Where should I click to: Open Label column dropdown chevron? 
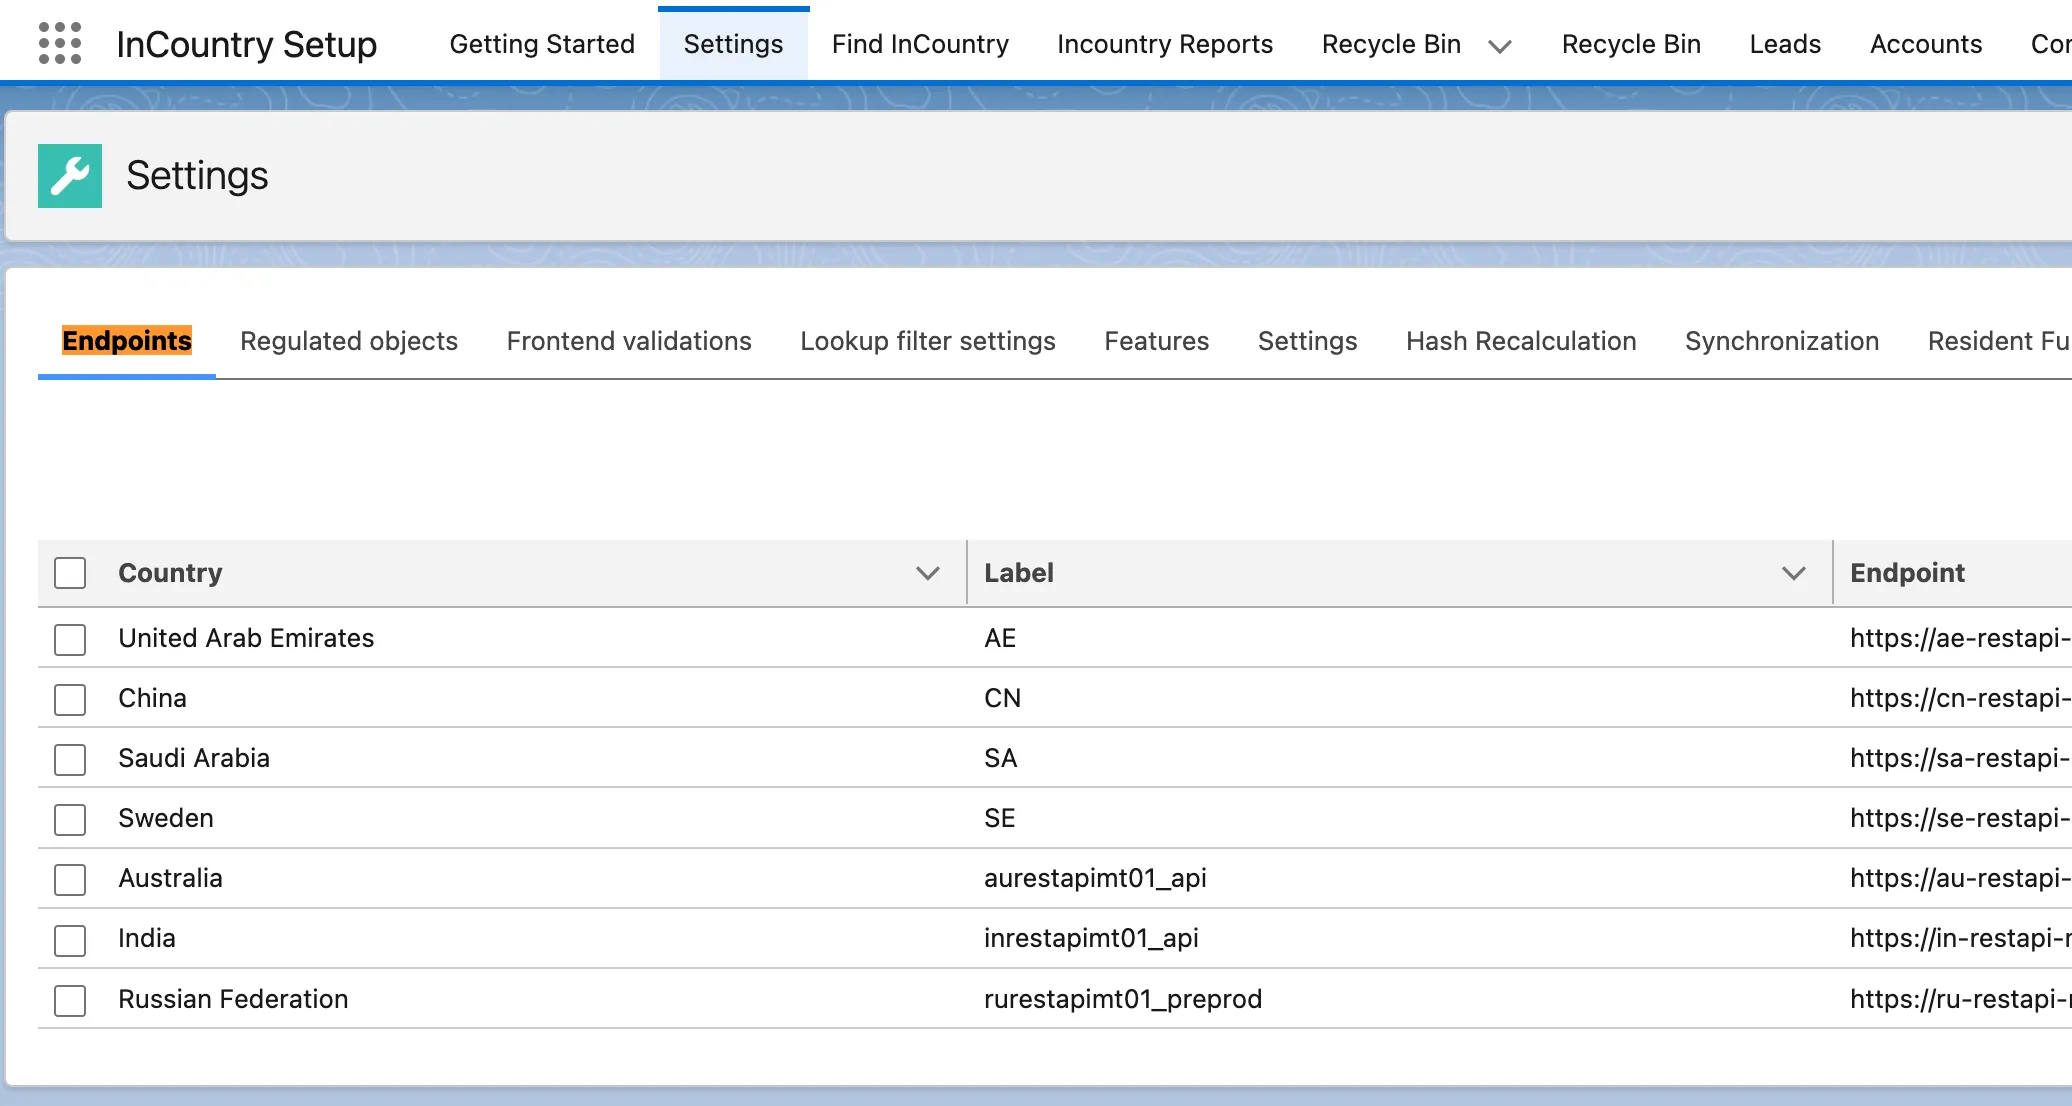(x=1793, y=573)
